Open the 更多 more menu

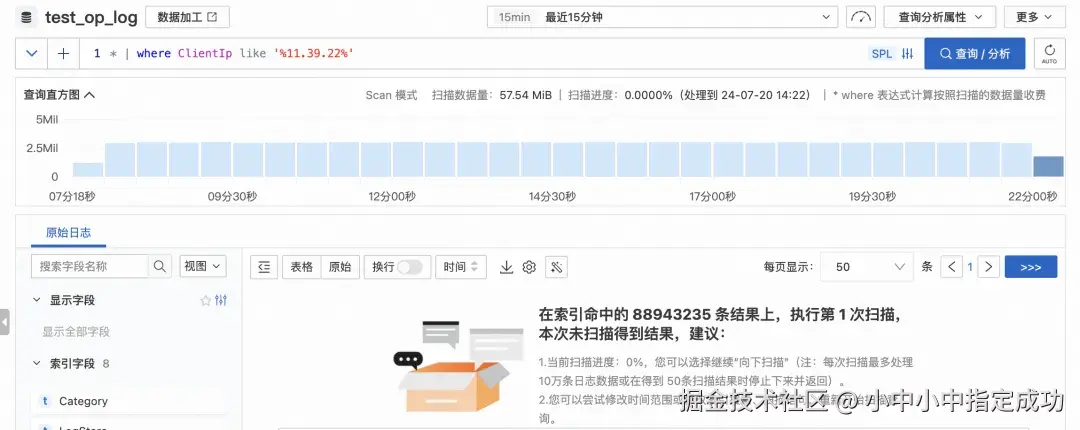pyautogui.click(x=1034, y=17)
